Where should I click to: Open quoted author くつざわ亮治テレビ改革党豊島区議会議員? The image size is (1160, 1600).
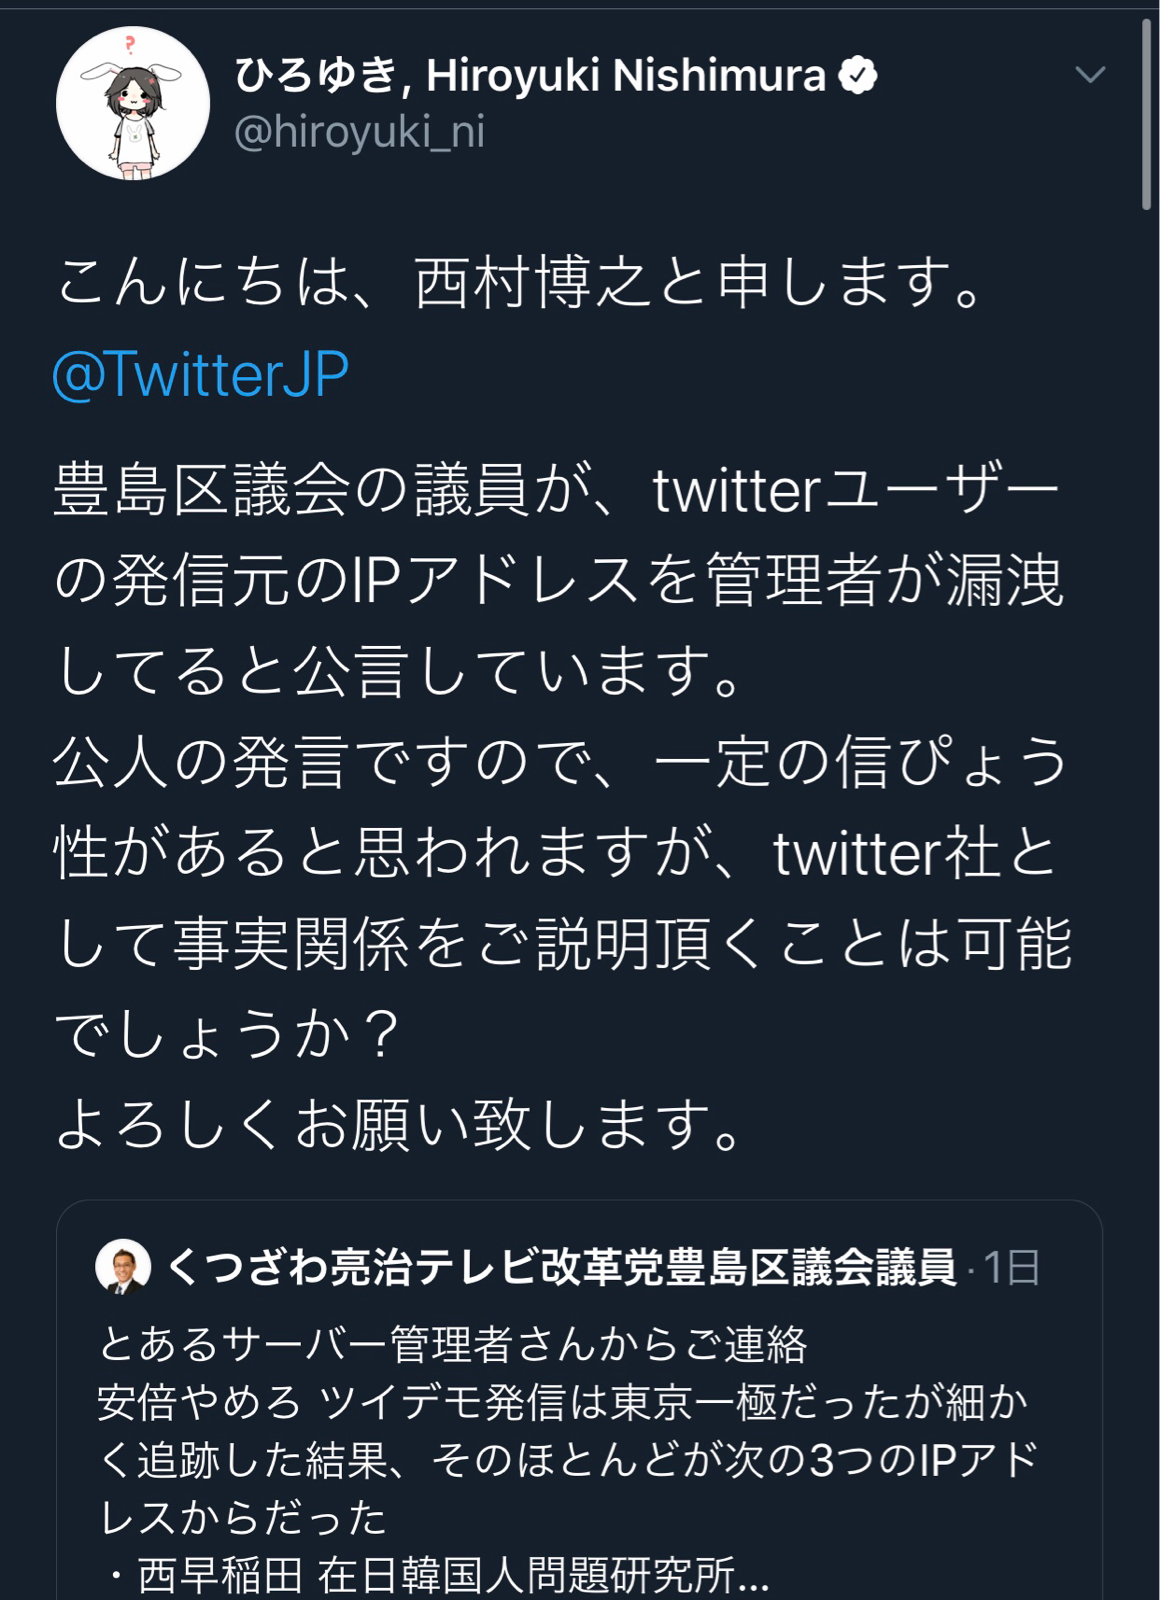tap(561, 1267)
